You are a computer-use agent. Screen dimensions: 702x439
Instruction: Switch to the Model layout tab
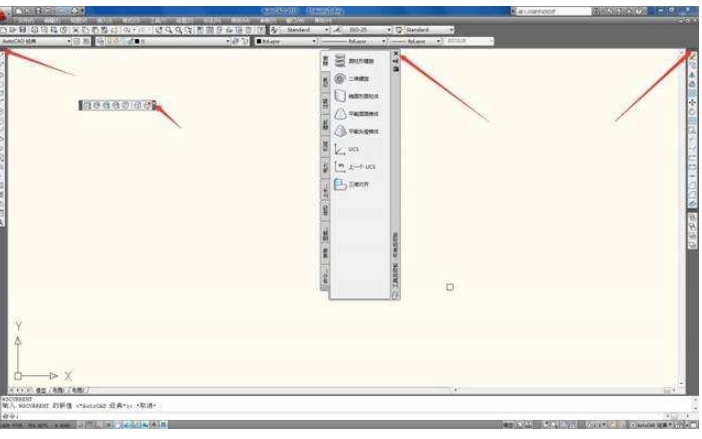[x=41, y=388]
